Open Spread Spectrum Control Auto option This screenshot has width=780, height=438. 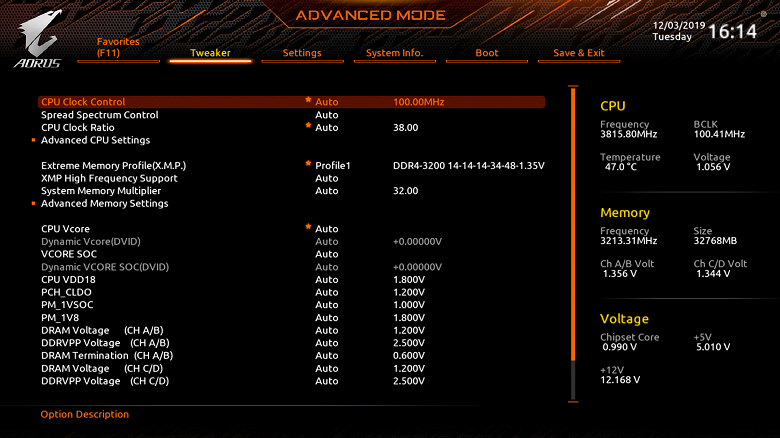click(327, 115)
